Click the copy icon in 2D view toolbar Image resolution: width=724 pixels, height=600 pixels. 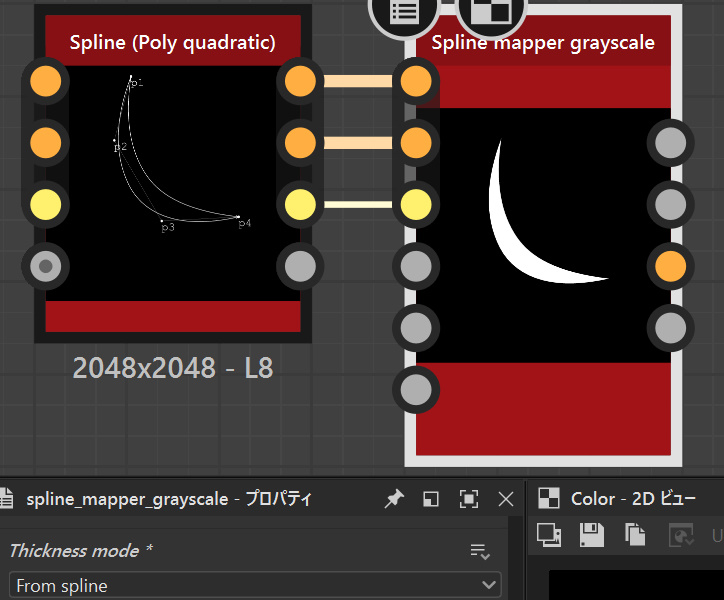click(x=634, y=535)
